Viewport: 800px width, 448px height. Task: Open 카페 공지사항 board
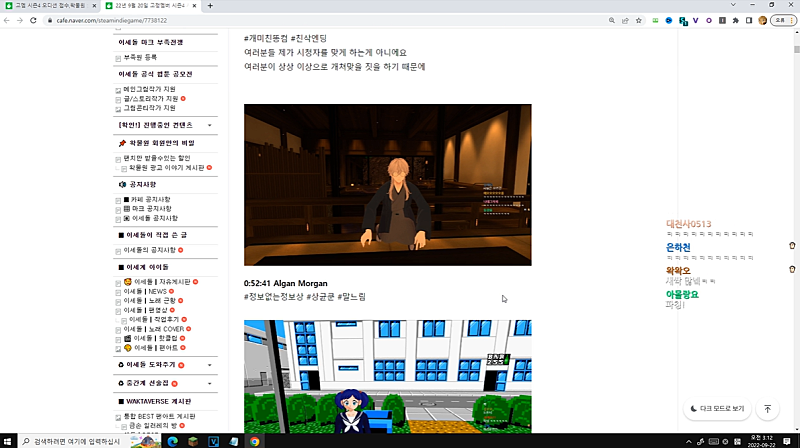tap(147, 200)
